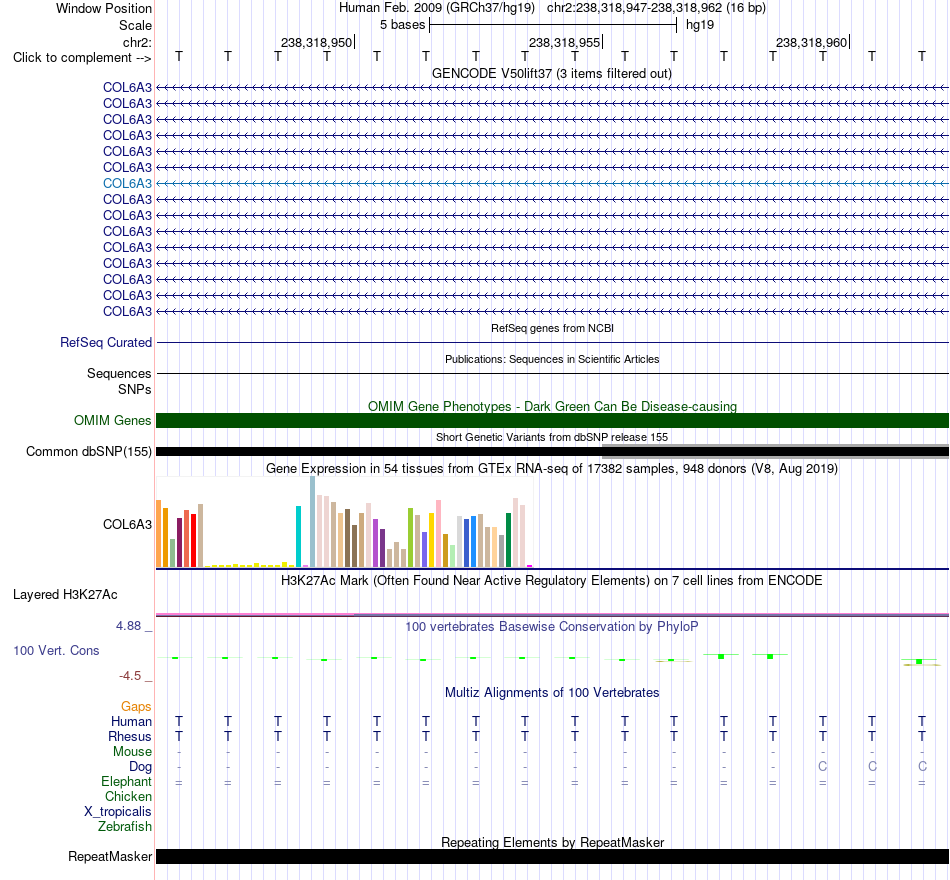The image size is (950, 880).
Task: Click the OMIM Genes track label
Action: (113, 421)
